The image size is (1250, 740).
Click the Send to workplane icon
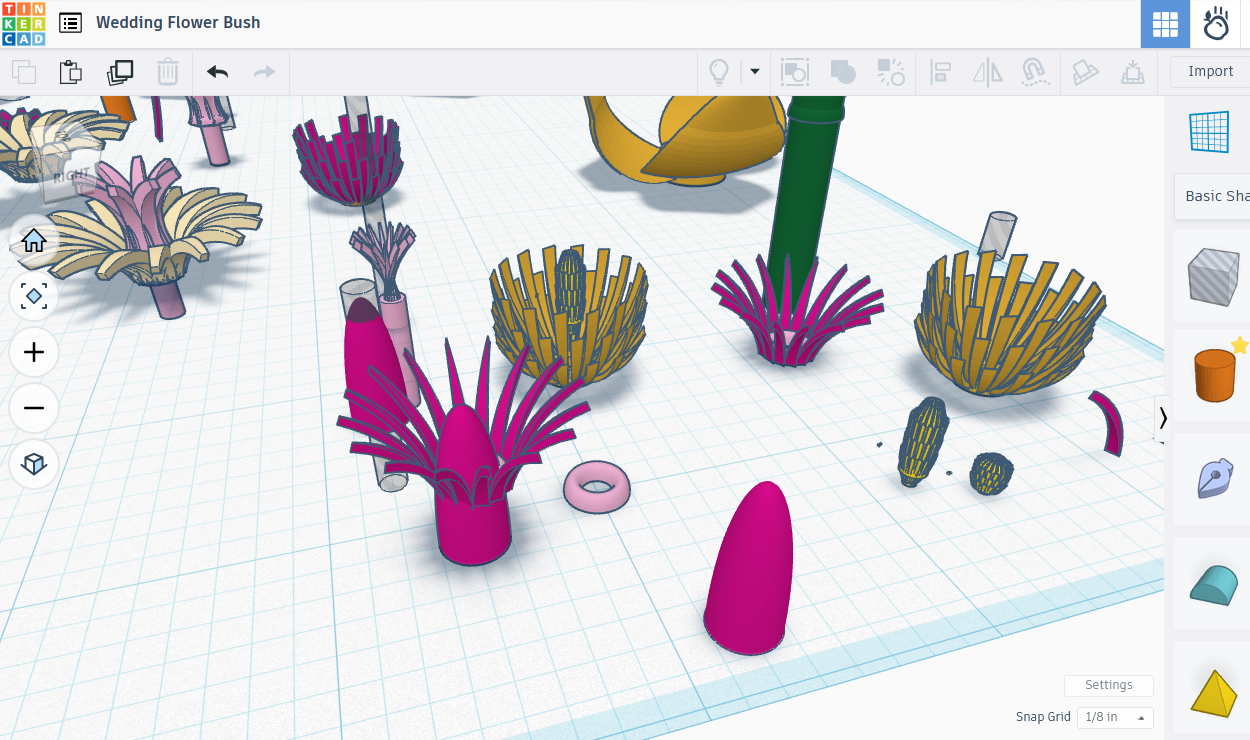click(x=1132, y=72)
